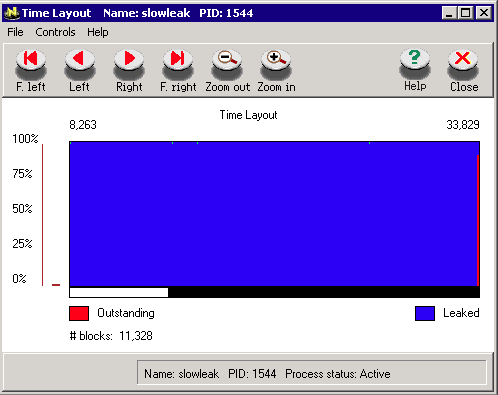Image resolution: width=498 pixels, height=395 pixels.
Task: Open the Controls menu
Action: coord(55,32)
